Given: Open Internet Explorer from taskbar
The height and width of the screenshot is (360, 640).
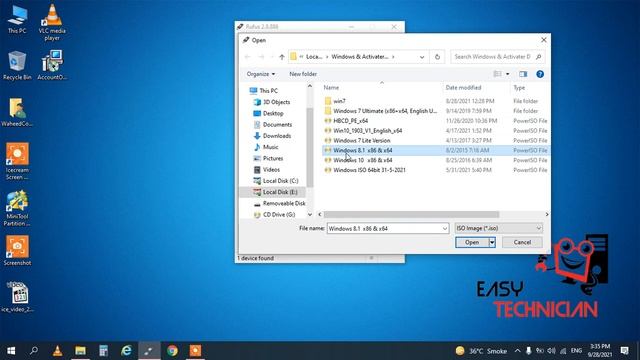Looking at the screenshot, I should (x=127, y=351).
